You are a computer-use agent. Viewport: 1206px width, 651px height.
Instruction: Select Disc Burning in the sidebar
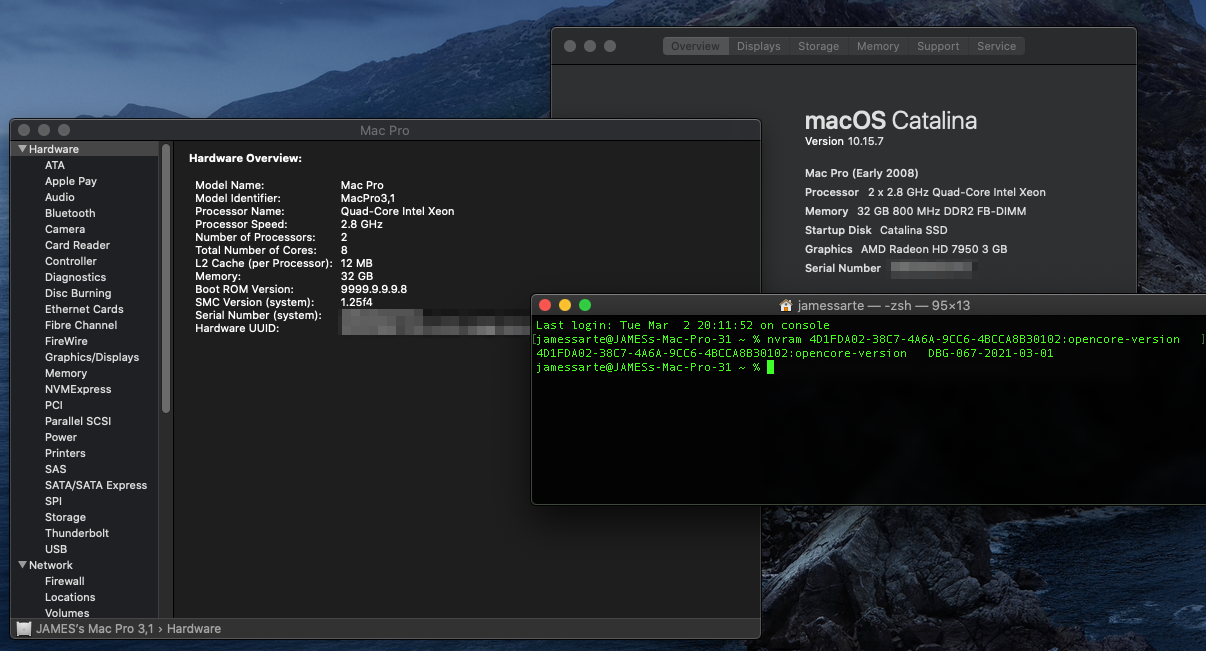(x=78, y=293)
